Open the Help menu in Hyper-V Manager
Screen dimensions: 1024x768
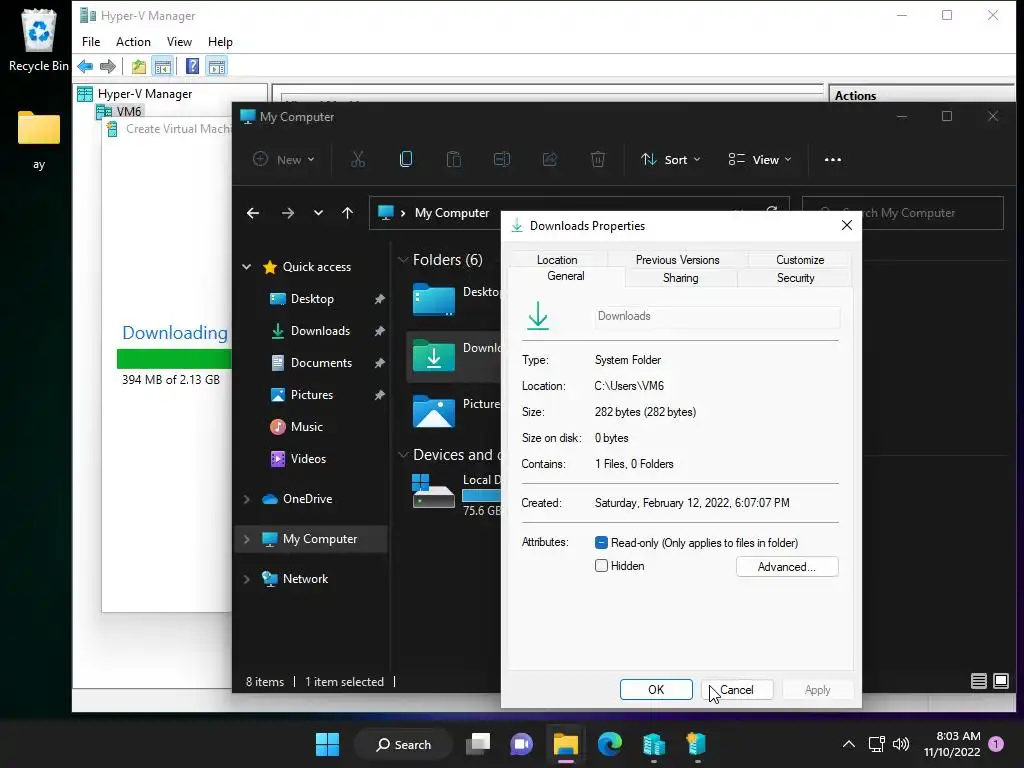point(220,42)
